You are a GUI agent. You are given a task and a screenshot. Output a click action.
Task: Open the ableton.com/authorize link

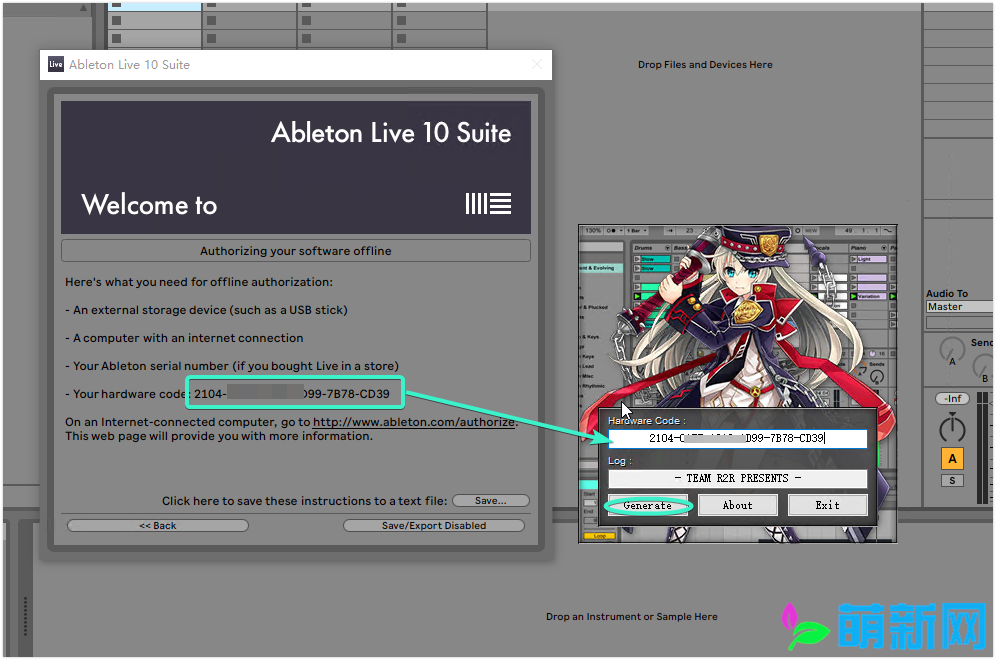(x=414, y=422)
